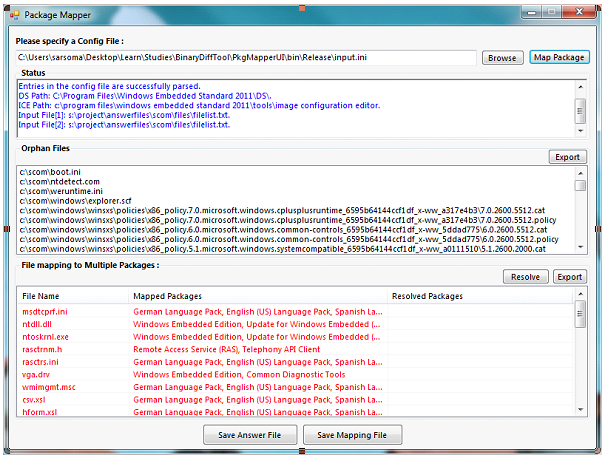Click the ICE Path status line
Screen dimensions: 604x457
(199, 106)
